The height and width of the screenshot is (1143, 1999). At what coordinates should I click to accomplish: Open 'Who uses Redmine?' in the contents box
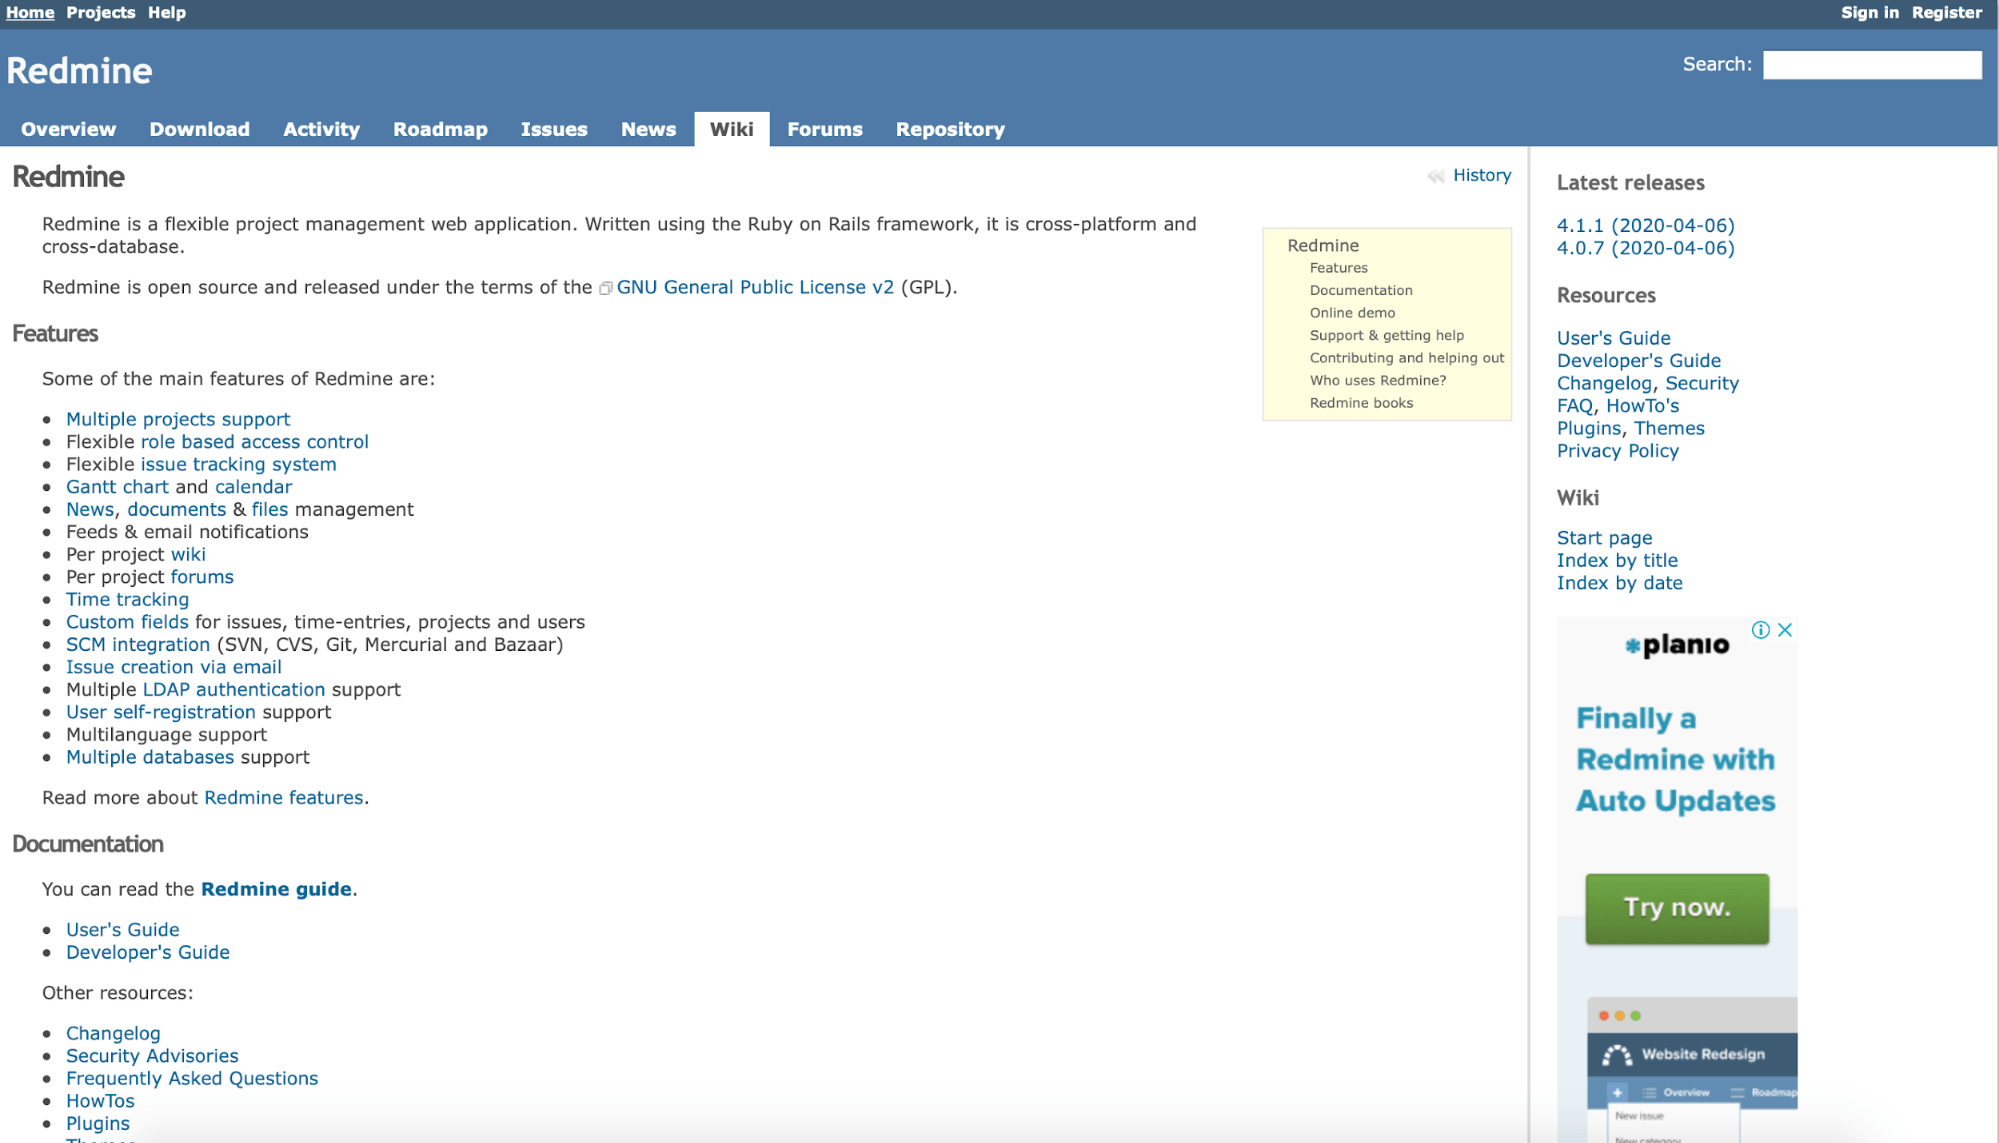(1377, 380)
